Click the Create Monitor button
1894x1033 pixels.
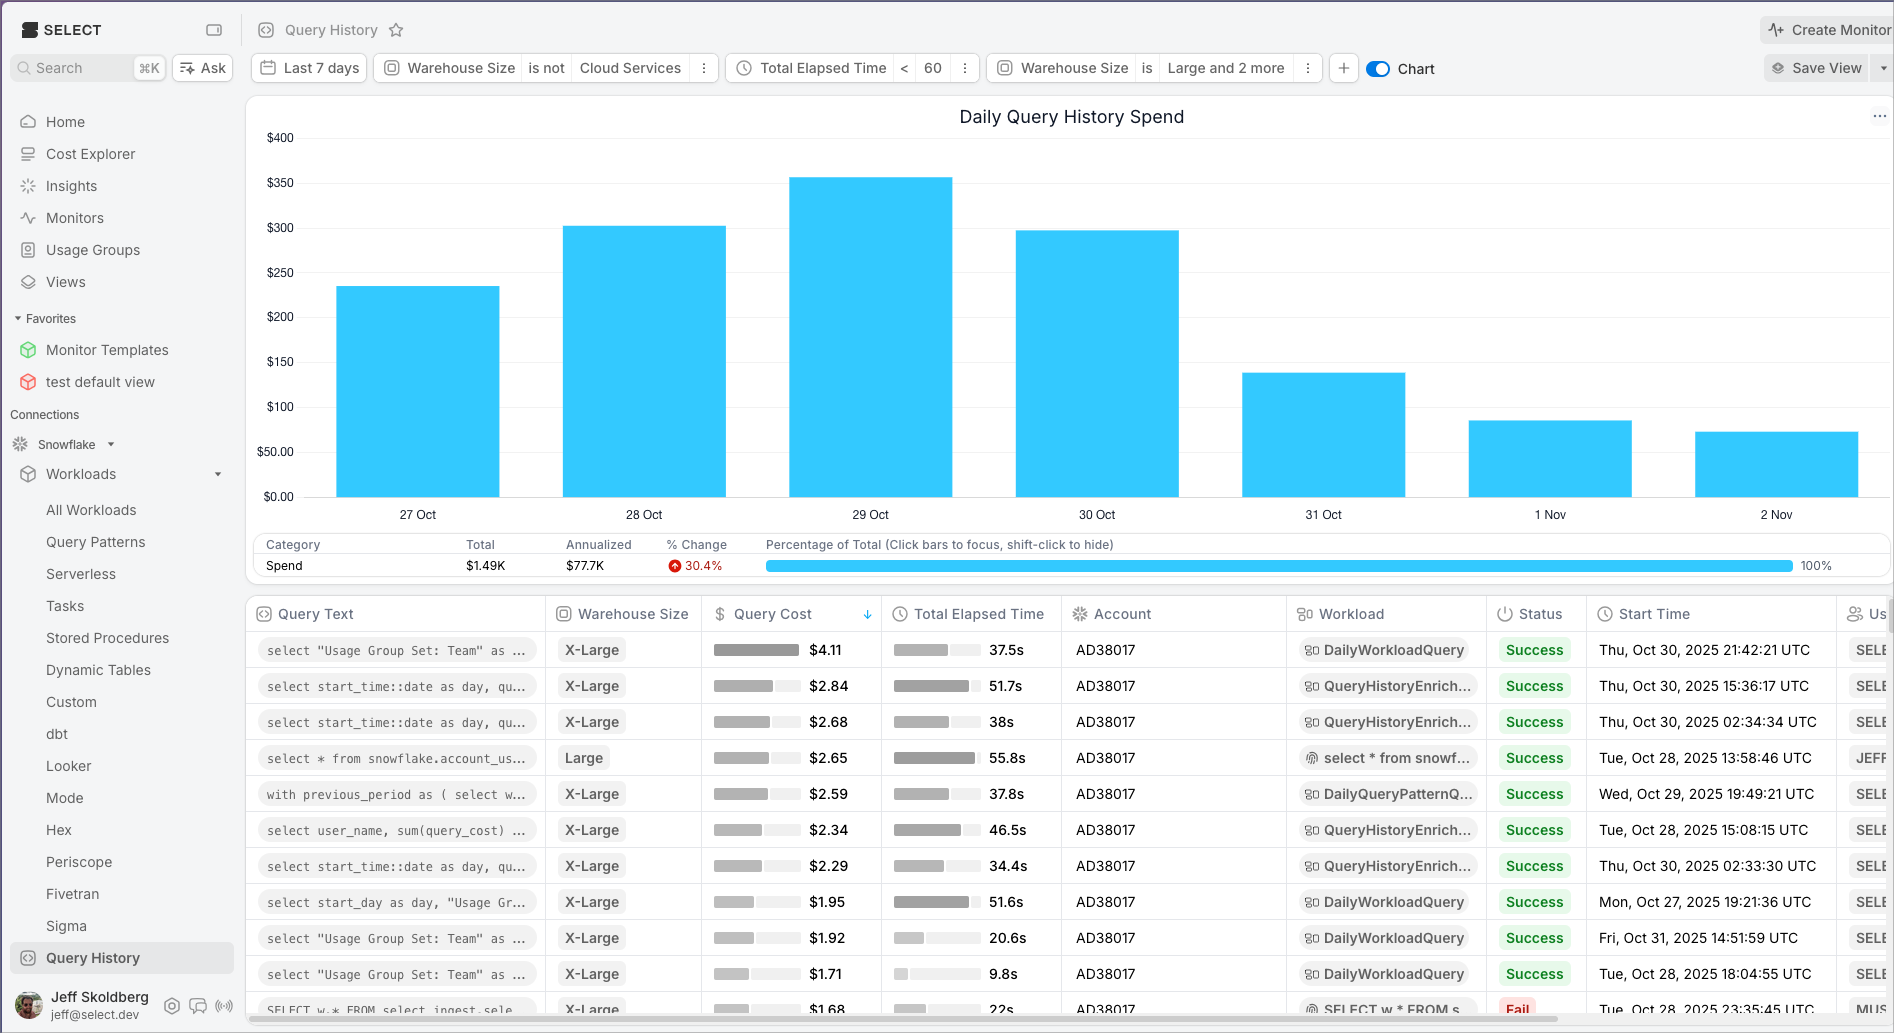click(x=1829, y=30)
